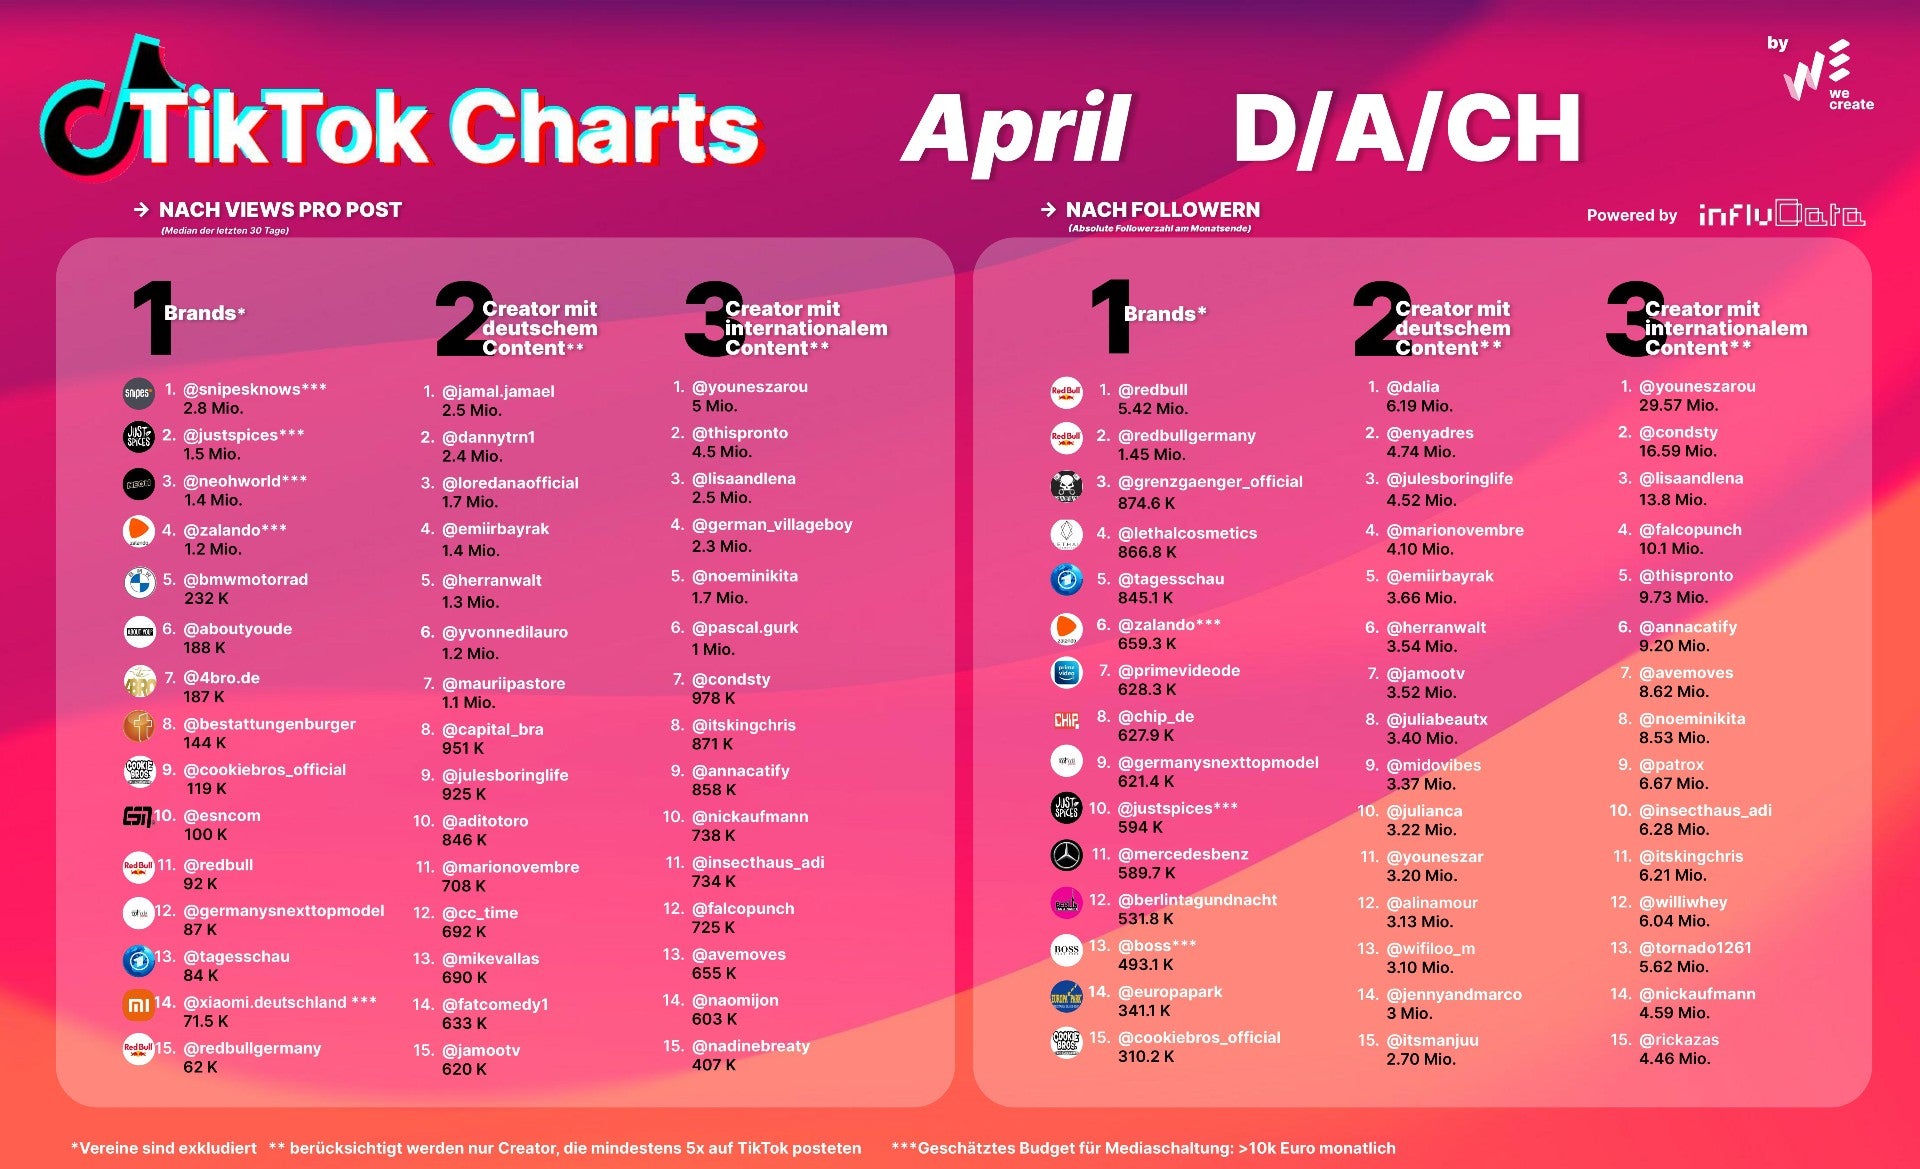1920x1169 pixels.
Task: Select the Xiaomi orange logo icon
Action: 139,1005
